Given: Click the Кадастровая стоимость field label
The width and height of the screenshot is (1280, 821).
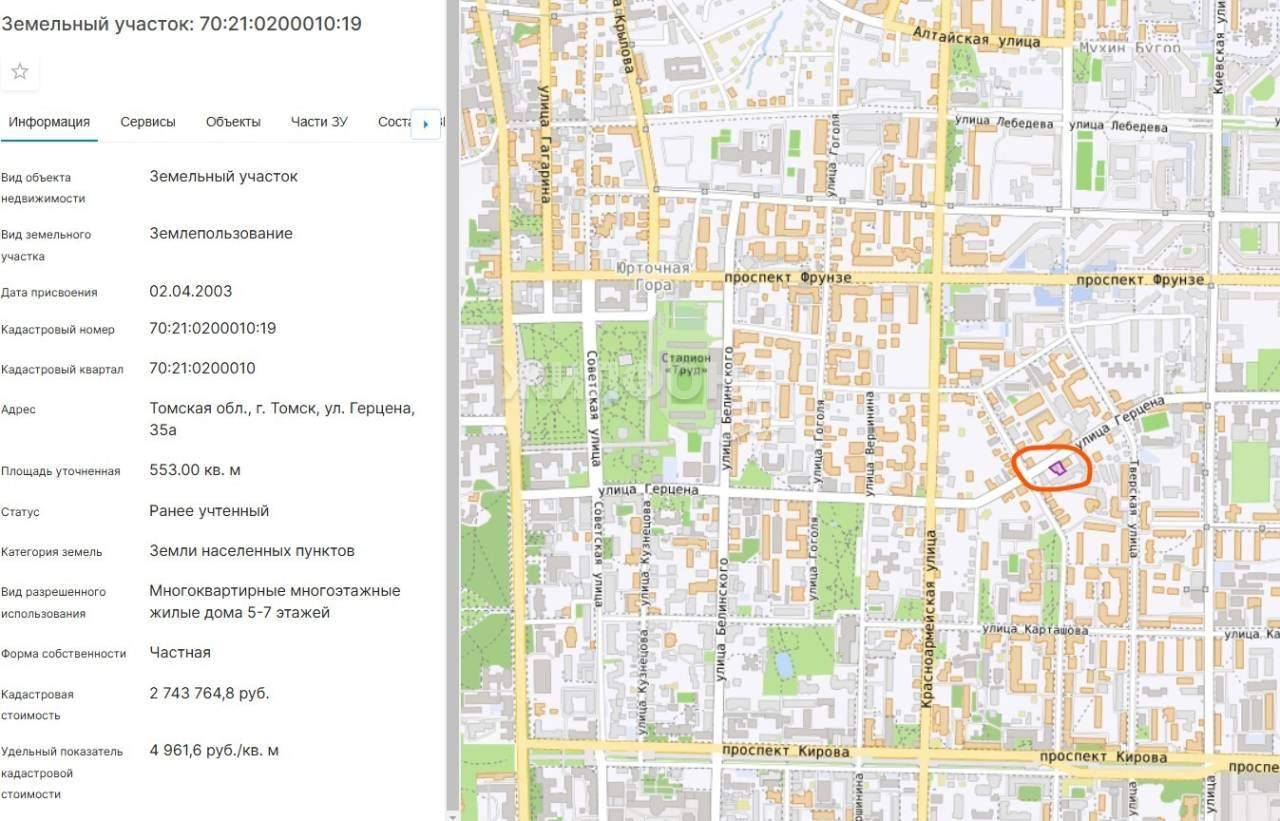Looking at the screenshot, I should click(x=37, y=704).
